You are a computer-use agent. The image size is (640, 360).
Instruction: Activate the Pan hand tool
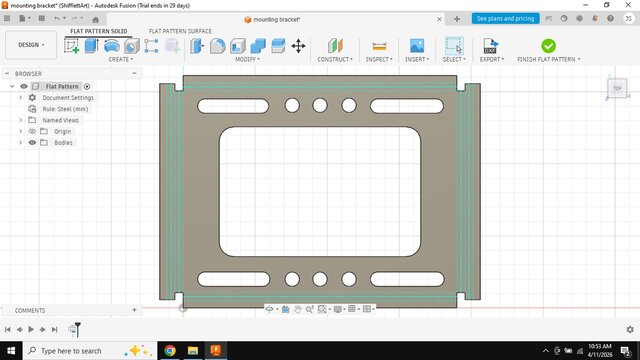coord(298,309)
